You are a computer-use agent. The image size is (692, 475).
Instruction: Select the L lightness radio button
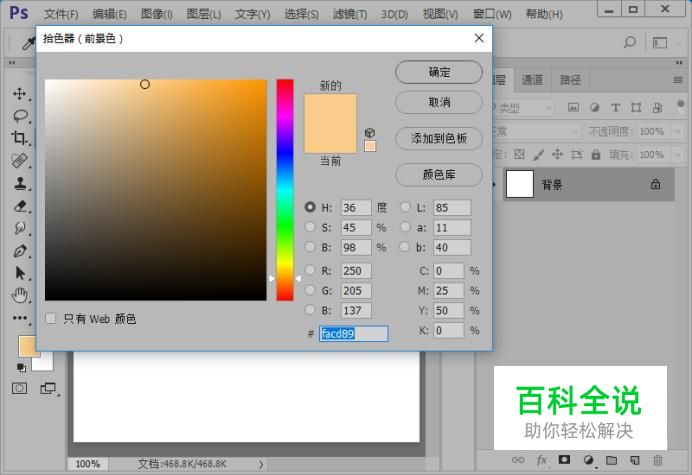(x=405, y=207)
